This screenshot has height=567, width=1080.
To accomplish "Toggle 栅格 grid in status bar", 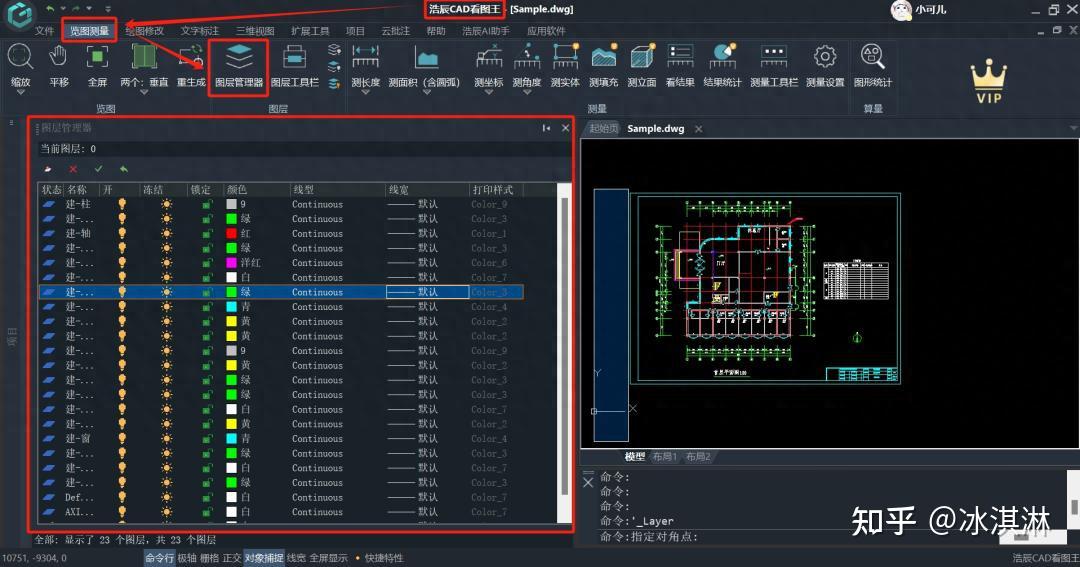I will tap(209, 558).
